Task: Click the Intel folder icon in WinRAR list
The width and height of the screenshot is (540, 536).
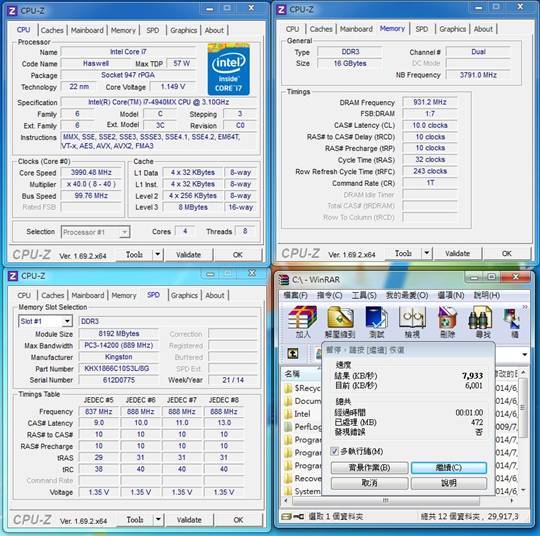Action: [288, 414]
